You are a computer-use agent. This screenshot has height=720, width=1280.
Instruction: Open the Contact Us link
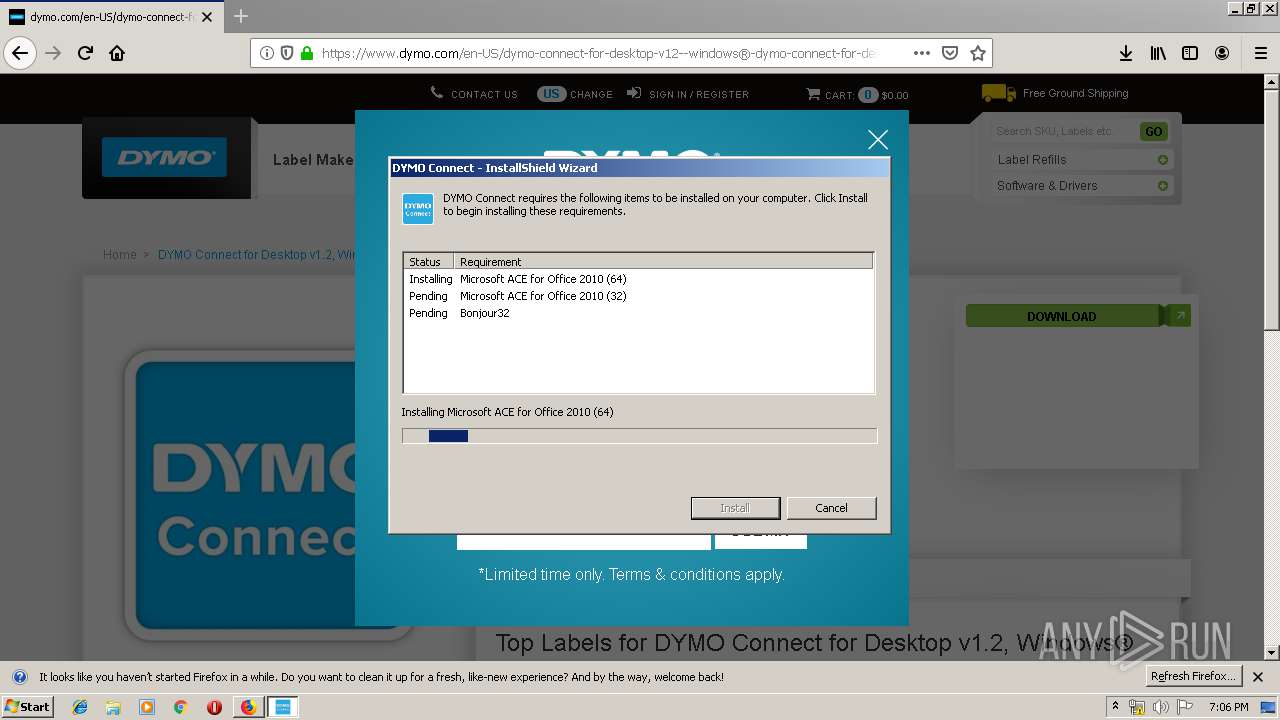pos(474,94)
